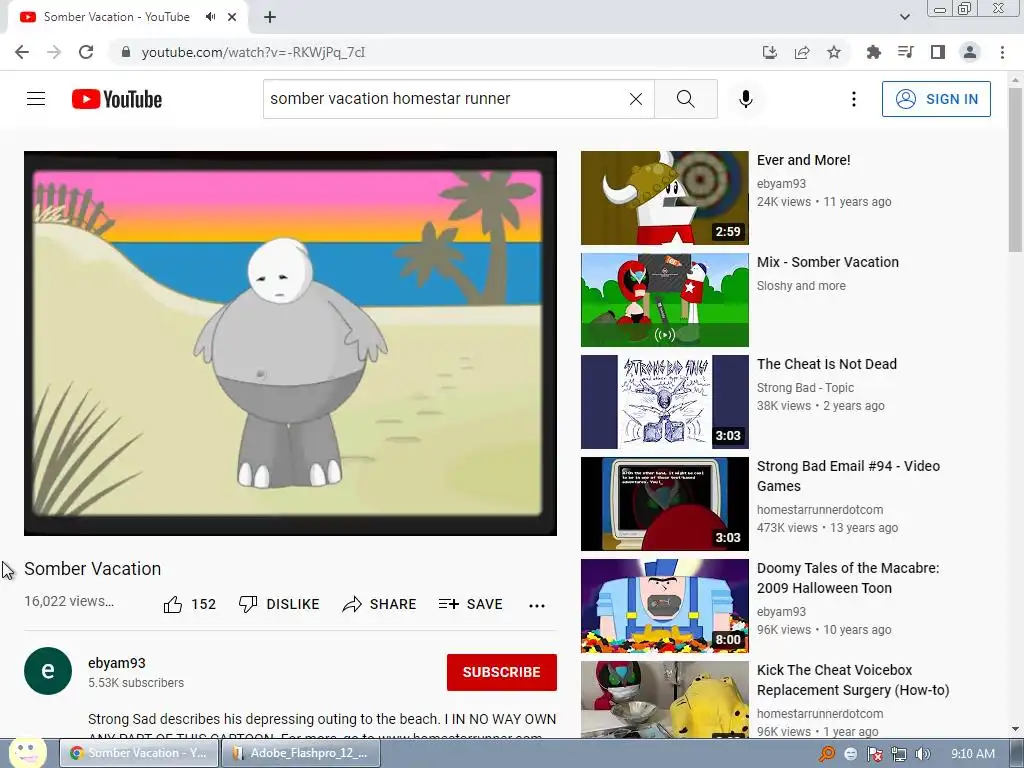Click title 'Ever and More!'
The width and height of the screenshot is (1024, 768).
click(x=803, y=160)
